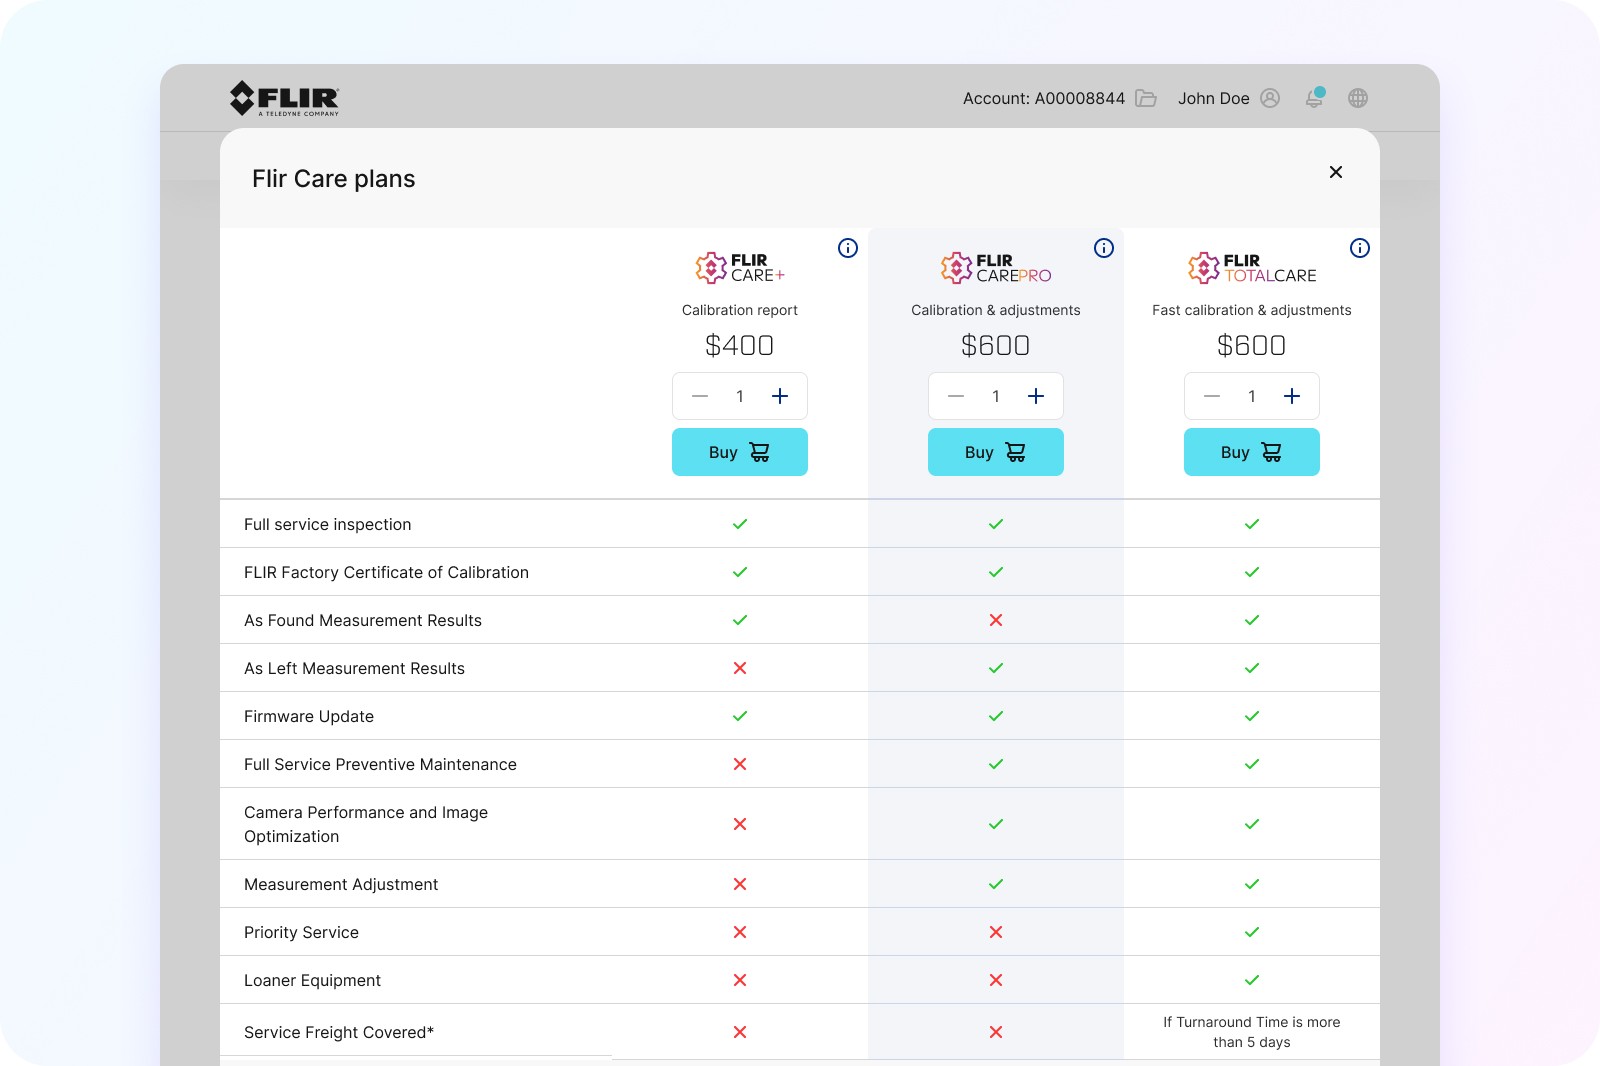Image resolution: width=1600 pixels, height=1066 pixels.
Task: Click TotalCare checkmark for Camera Performance row
Action: coord(1252,824)
